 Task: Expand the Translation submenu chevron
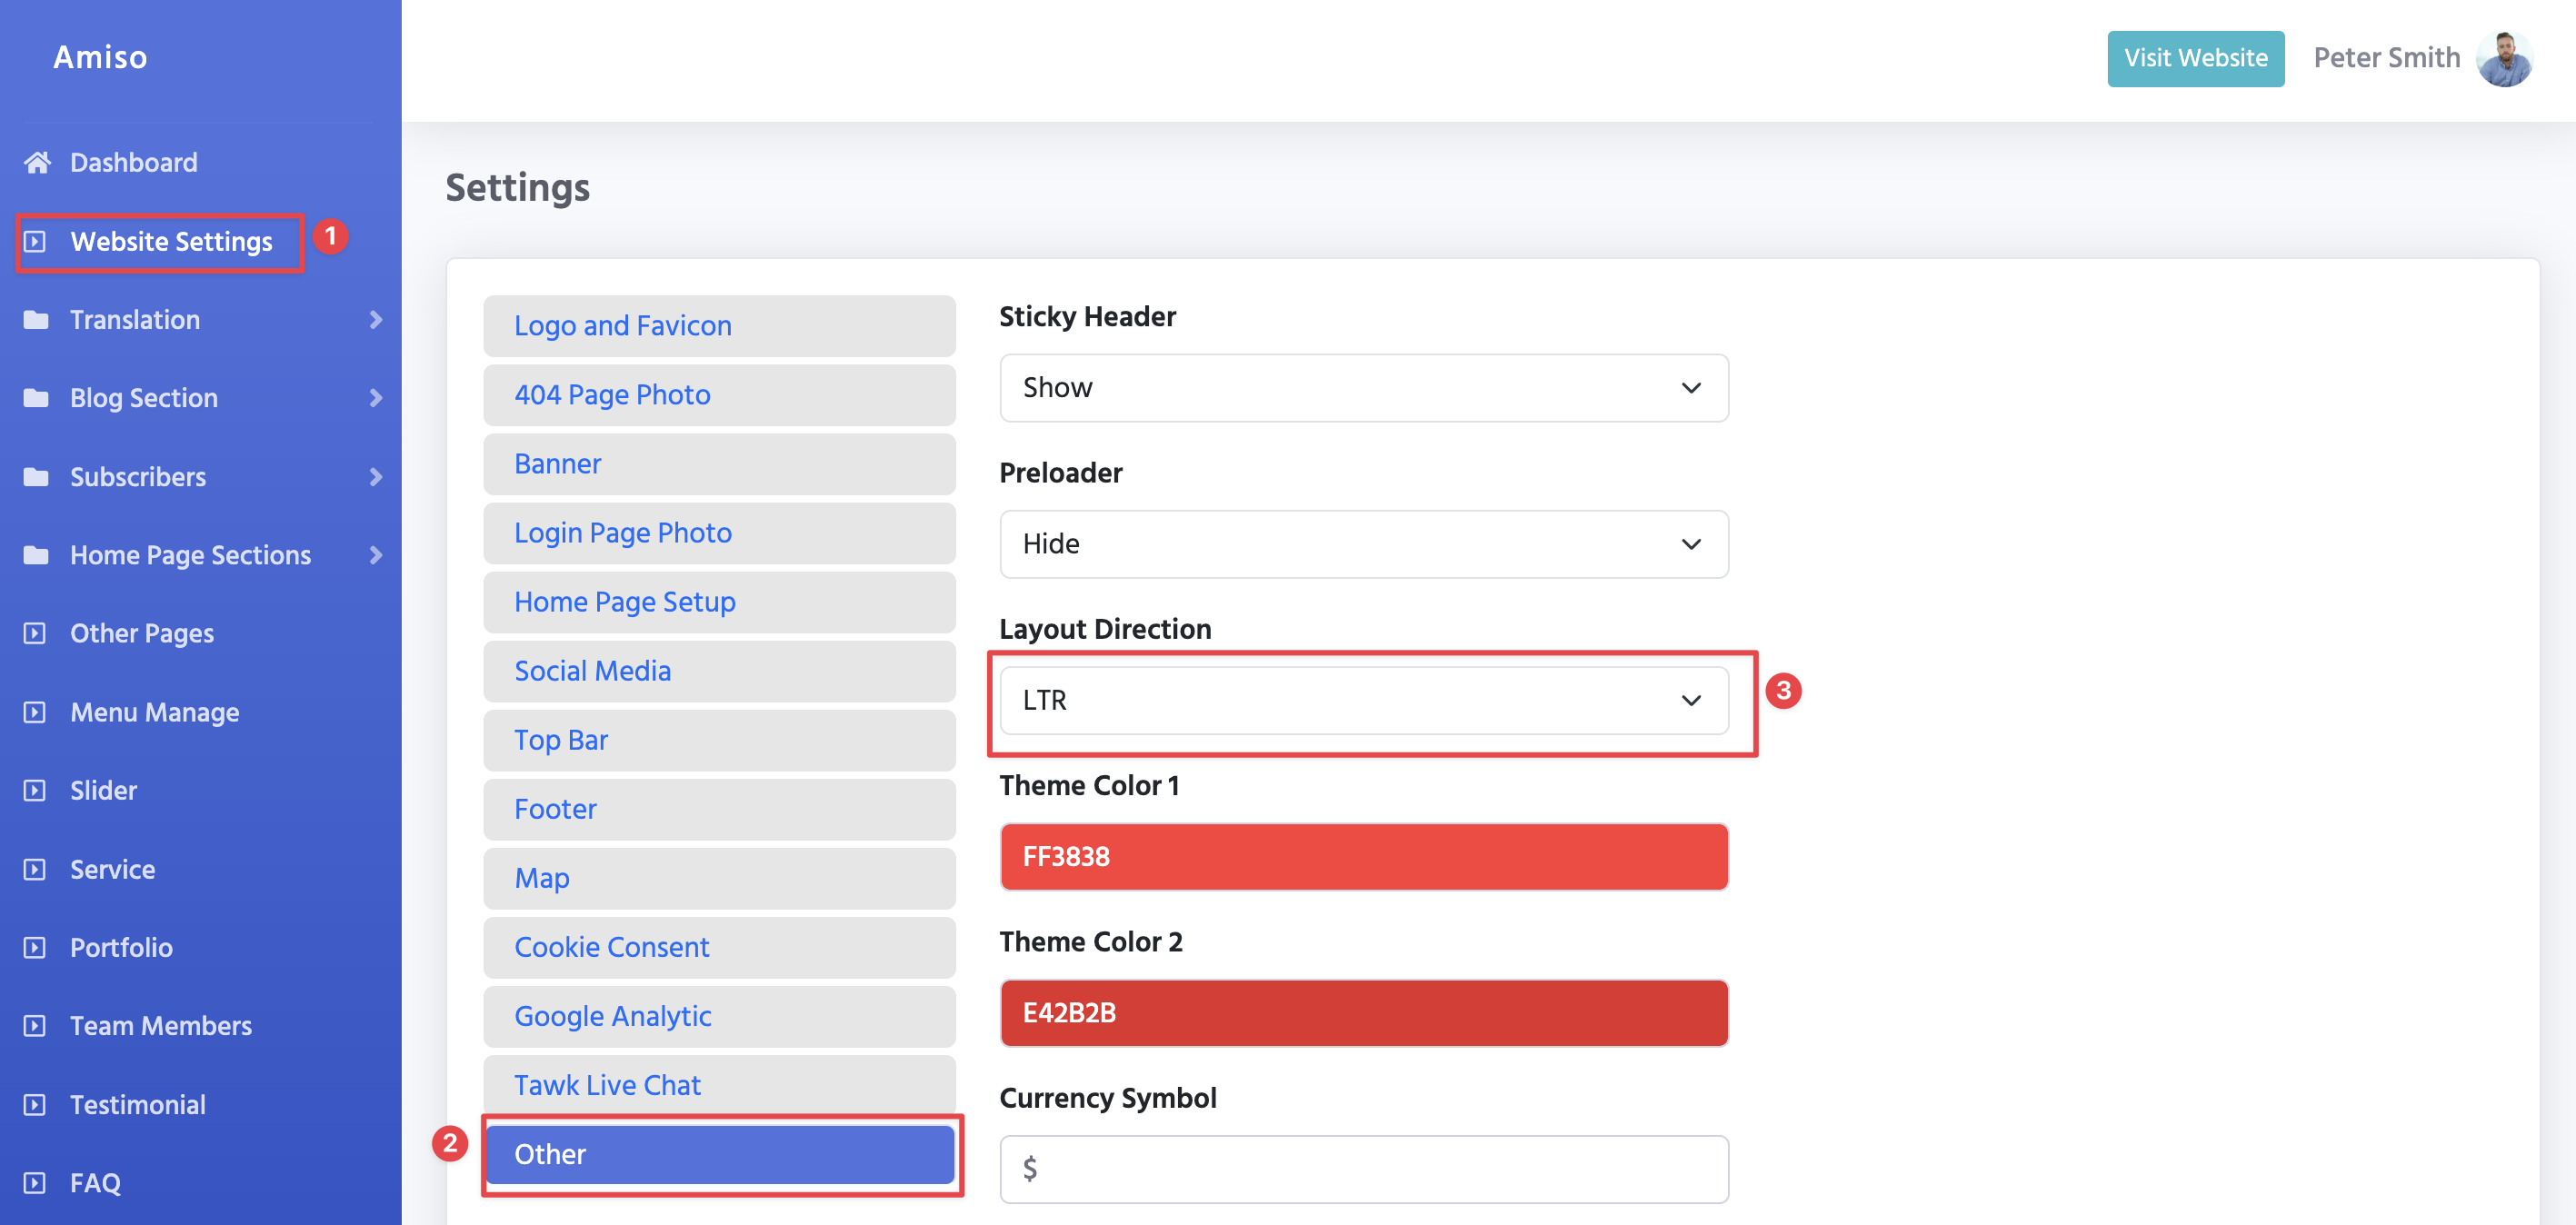click(x=376, y=320)
